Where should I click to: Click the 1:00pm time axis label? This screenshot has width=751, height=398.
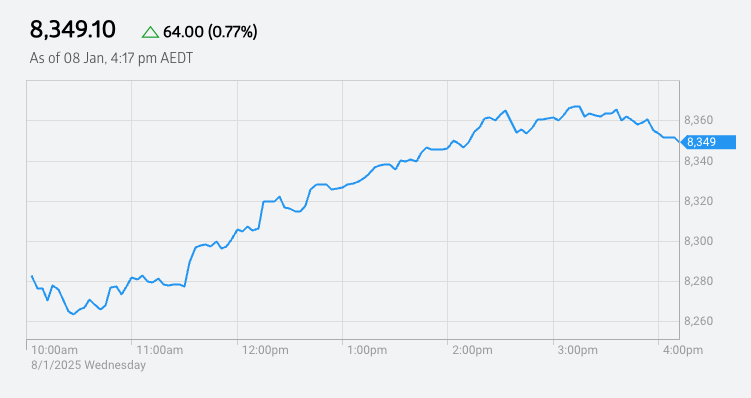click(x=367, y=350)
